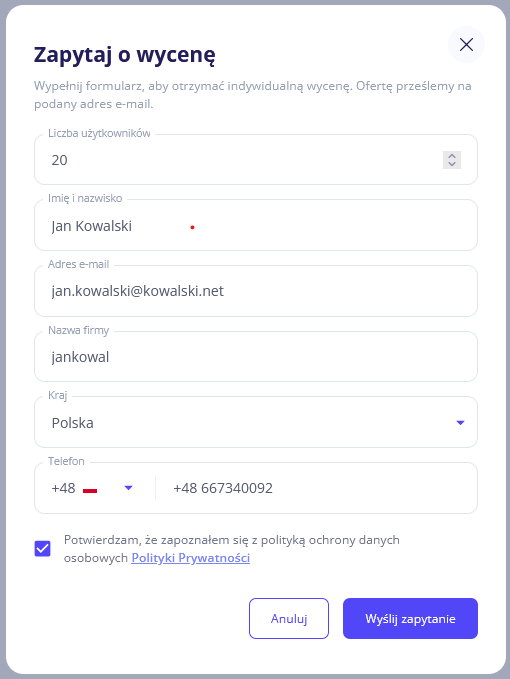This screenshot has width=510, height=679.
Task: Submit with Wyślij zapytanie button
Action: [410, 618]
